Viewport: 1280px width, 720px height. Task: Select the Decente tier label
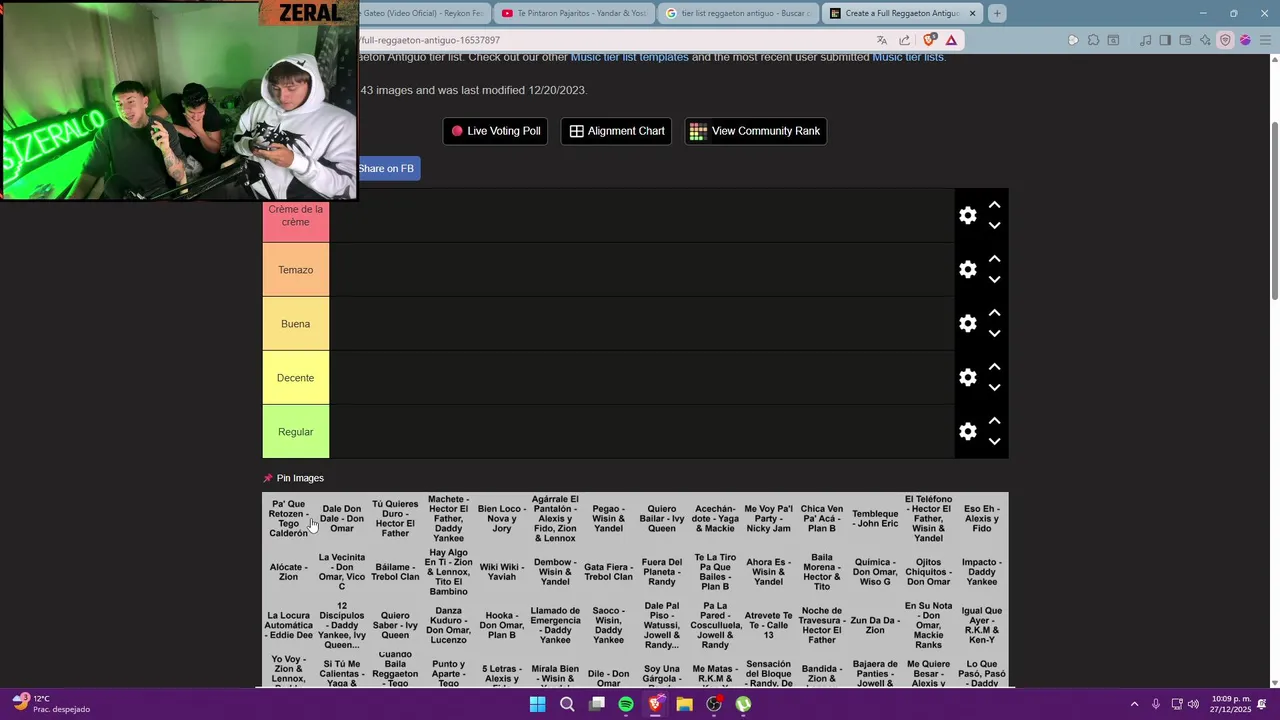(295, 378)
